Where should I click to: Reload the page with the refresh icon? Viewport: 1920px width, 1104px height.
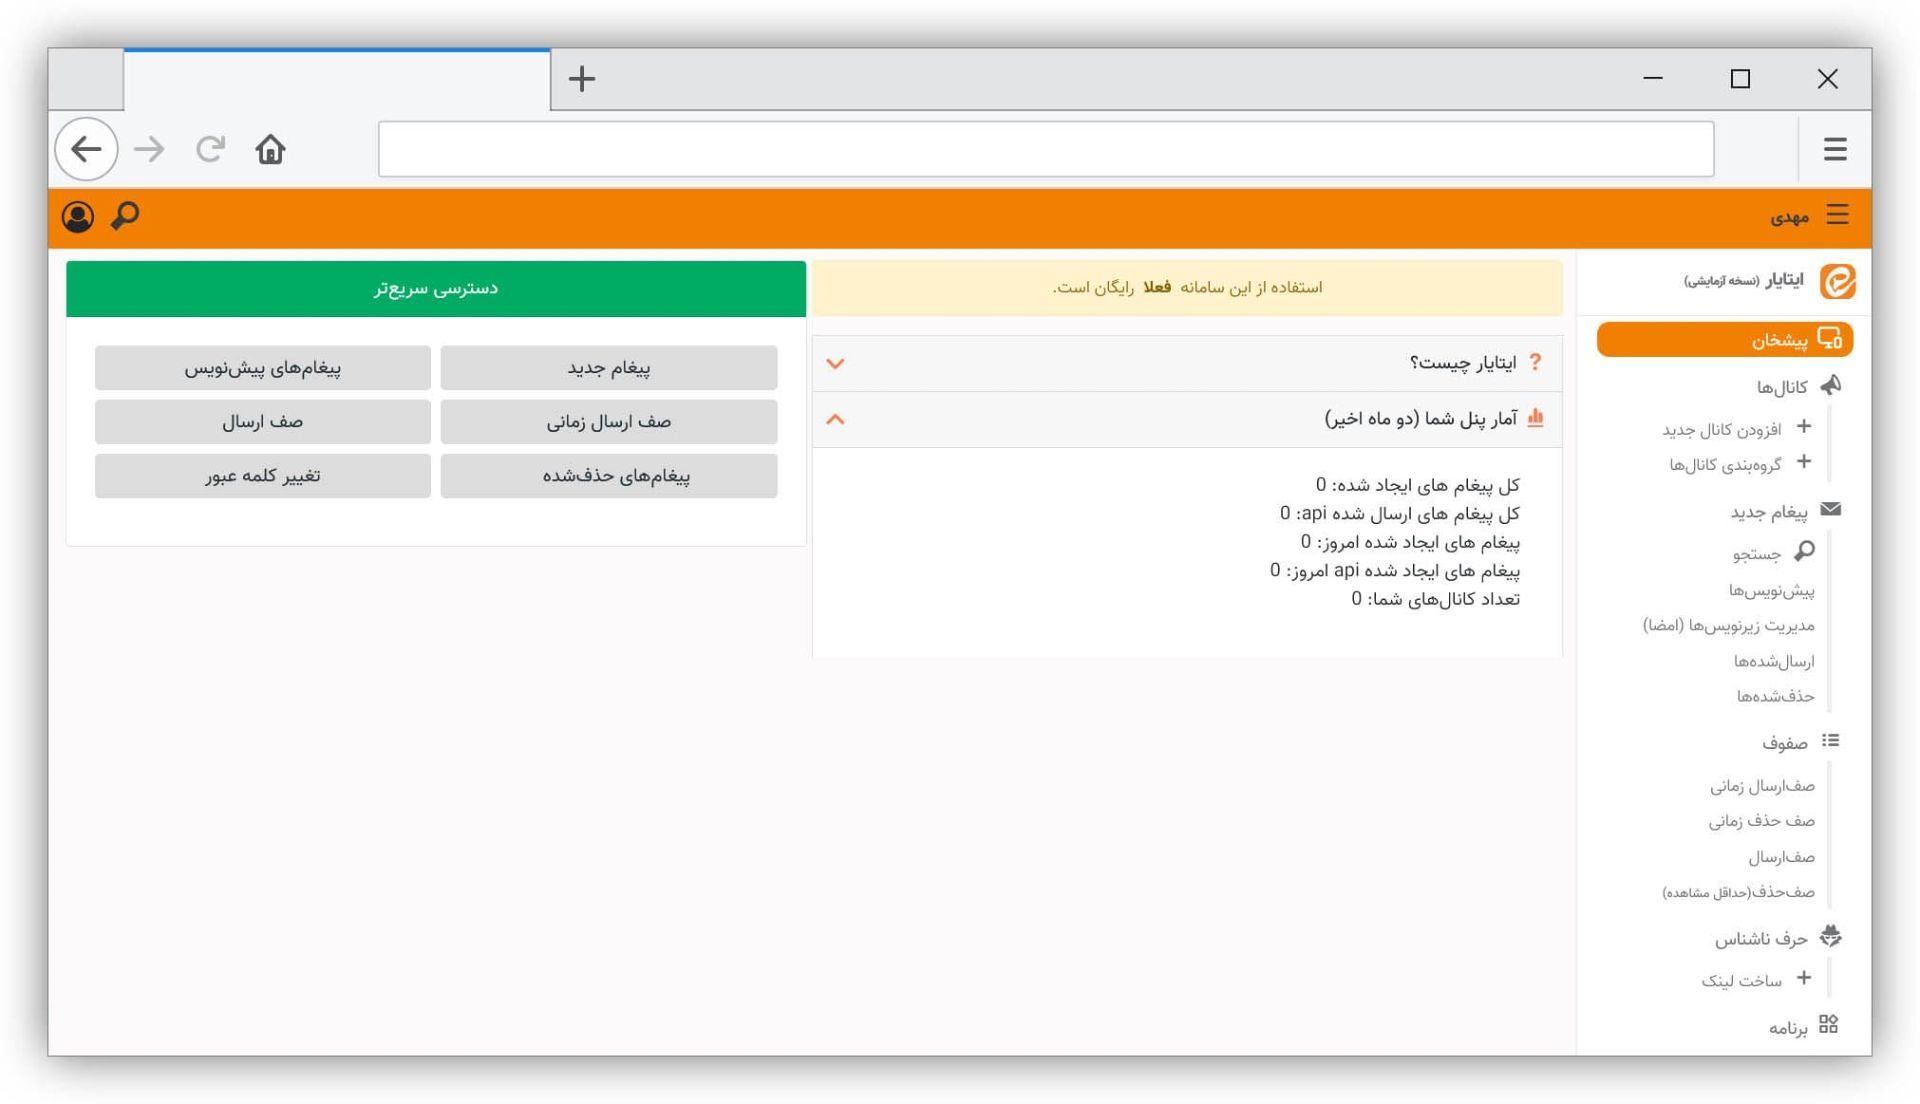coord(210,149)
